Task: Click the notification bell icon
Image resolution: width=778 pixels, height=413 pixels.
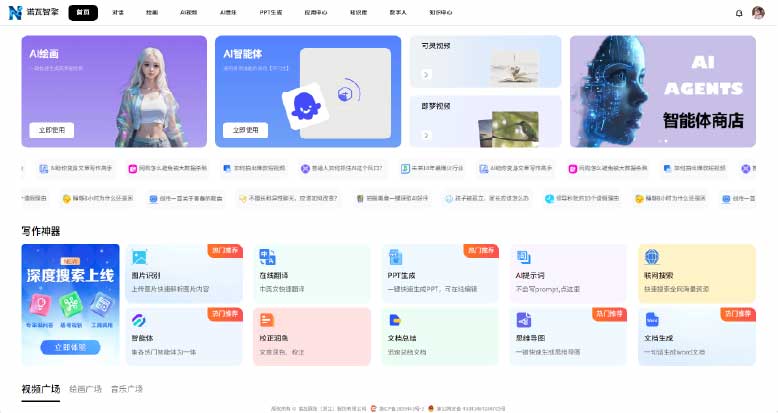Action: [739, 13]
